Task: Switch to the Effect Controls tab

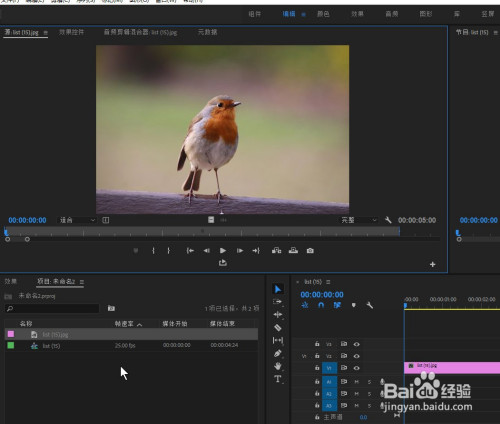Action: point(71,32)
